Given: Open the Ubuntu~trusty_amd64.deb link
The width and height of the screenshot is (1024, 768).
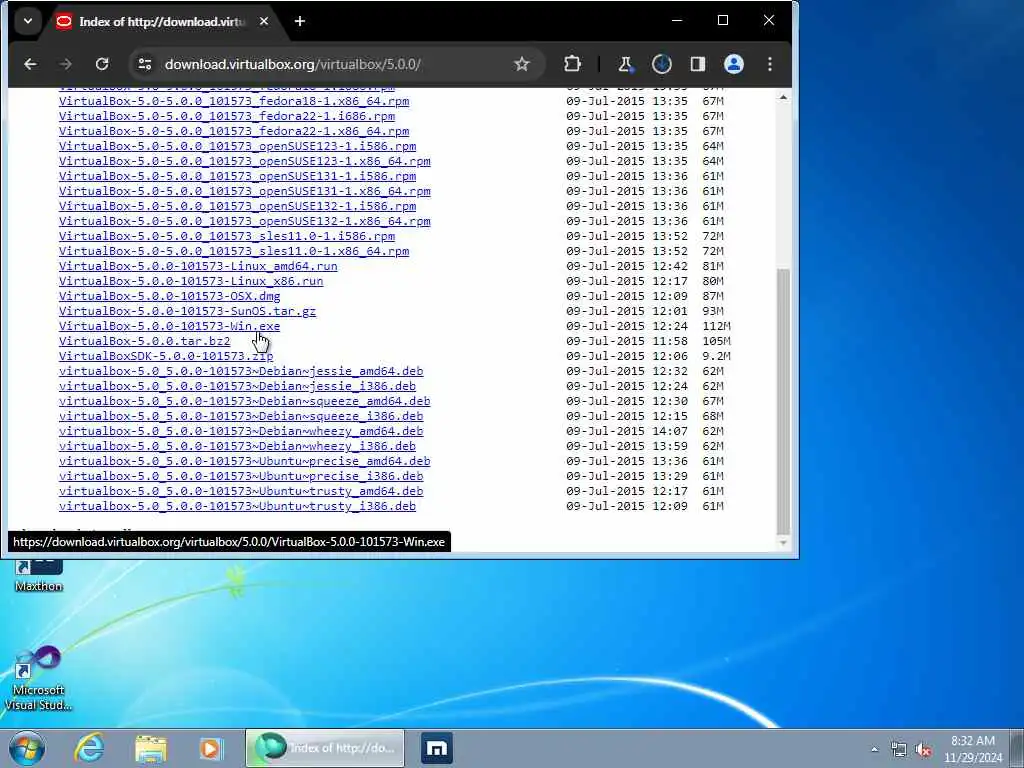Looking at the screenshot, I should point(241,491).
